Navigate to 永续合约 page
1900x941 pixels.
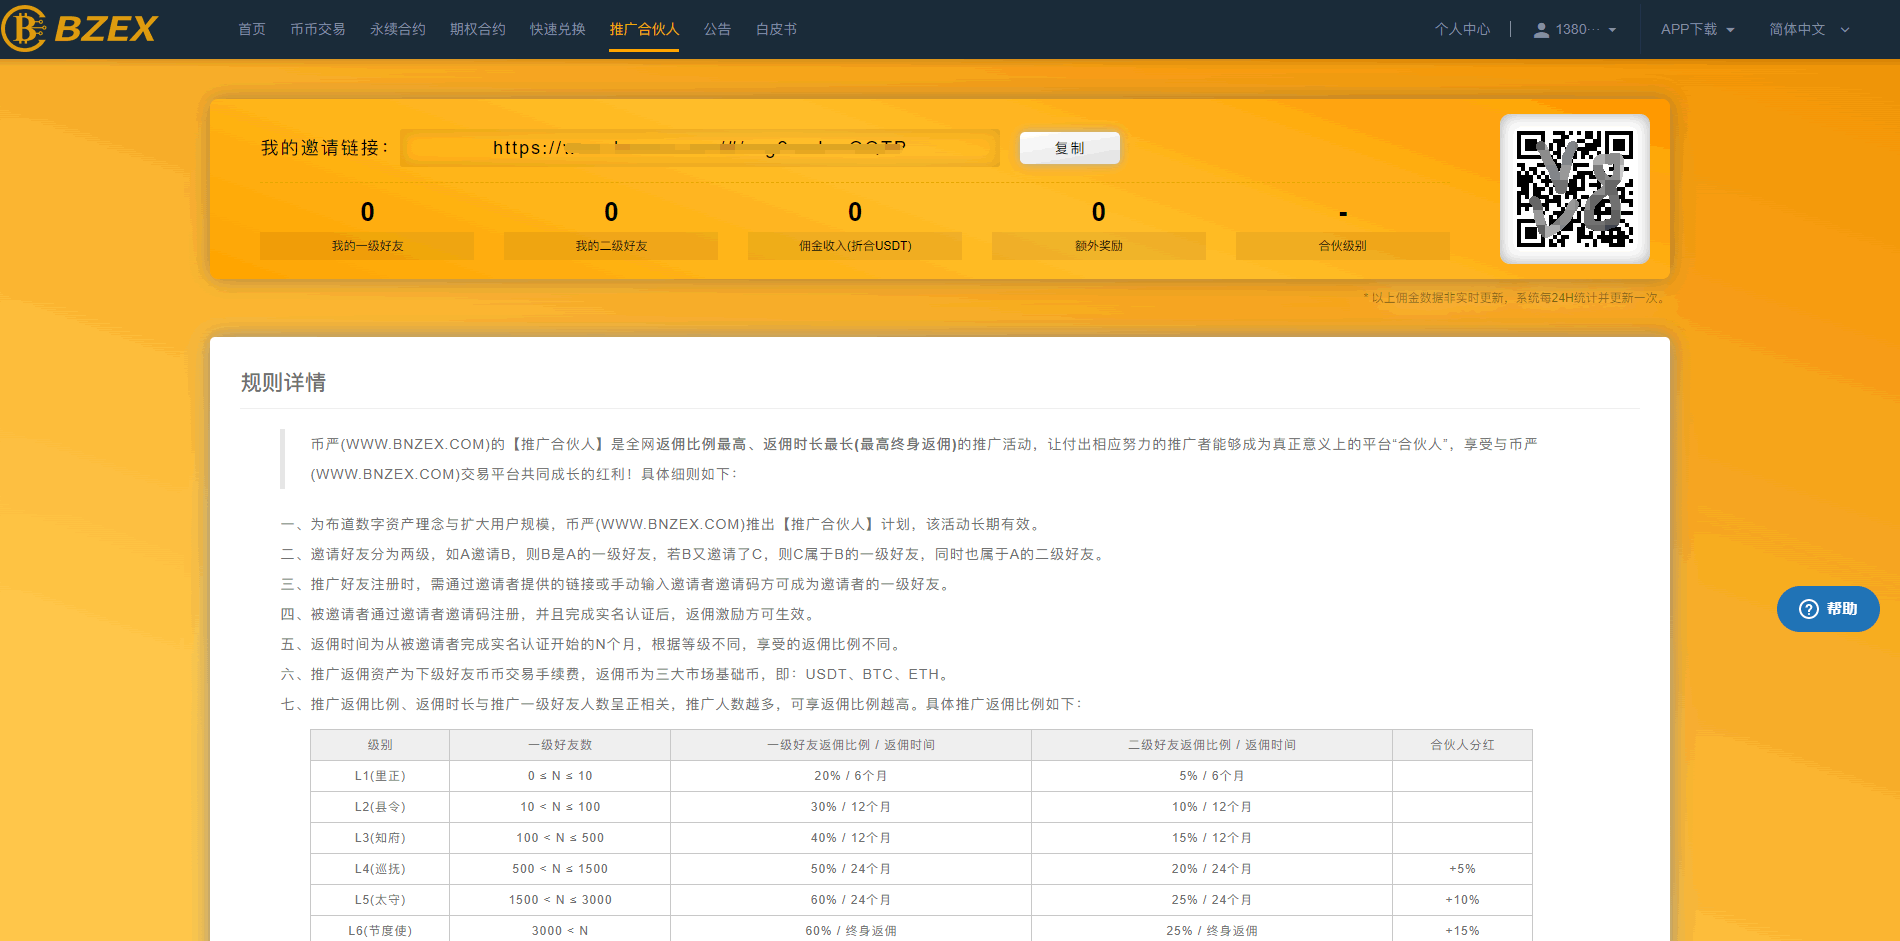[x=398, y=30]
